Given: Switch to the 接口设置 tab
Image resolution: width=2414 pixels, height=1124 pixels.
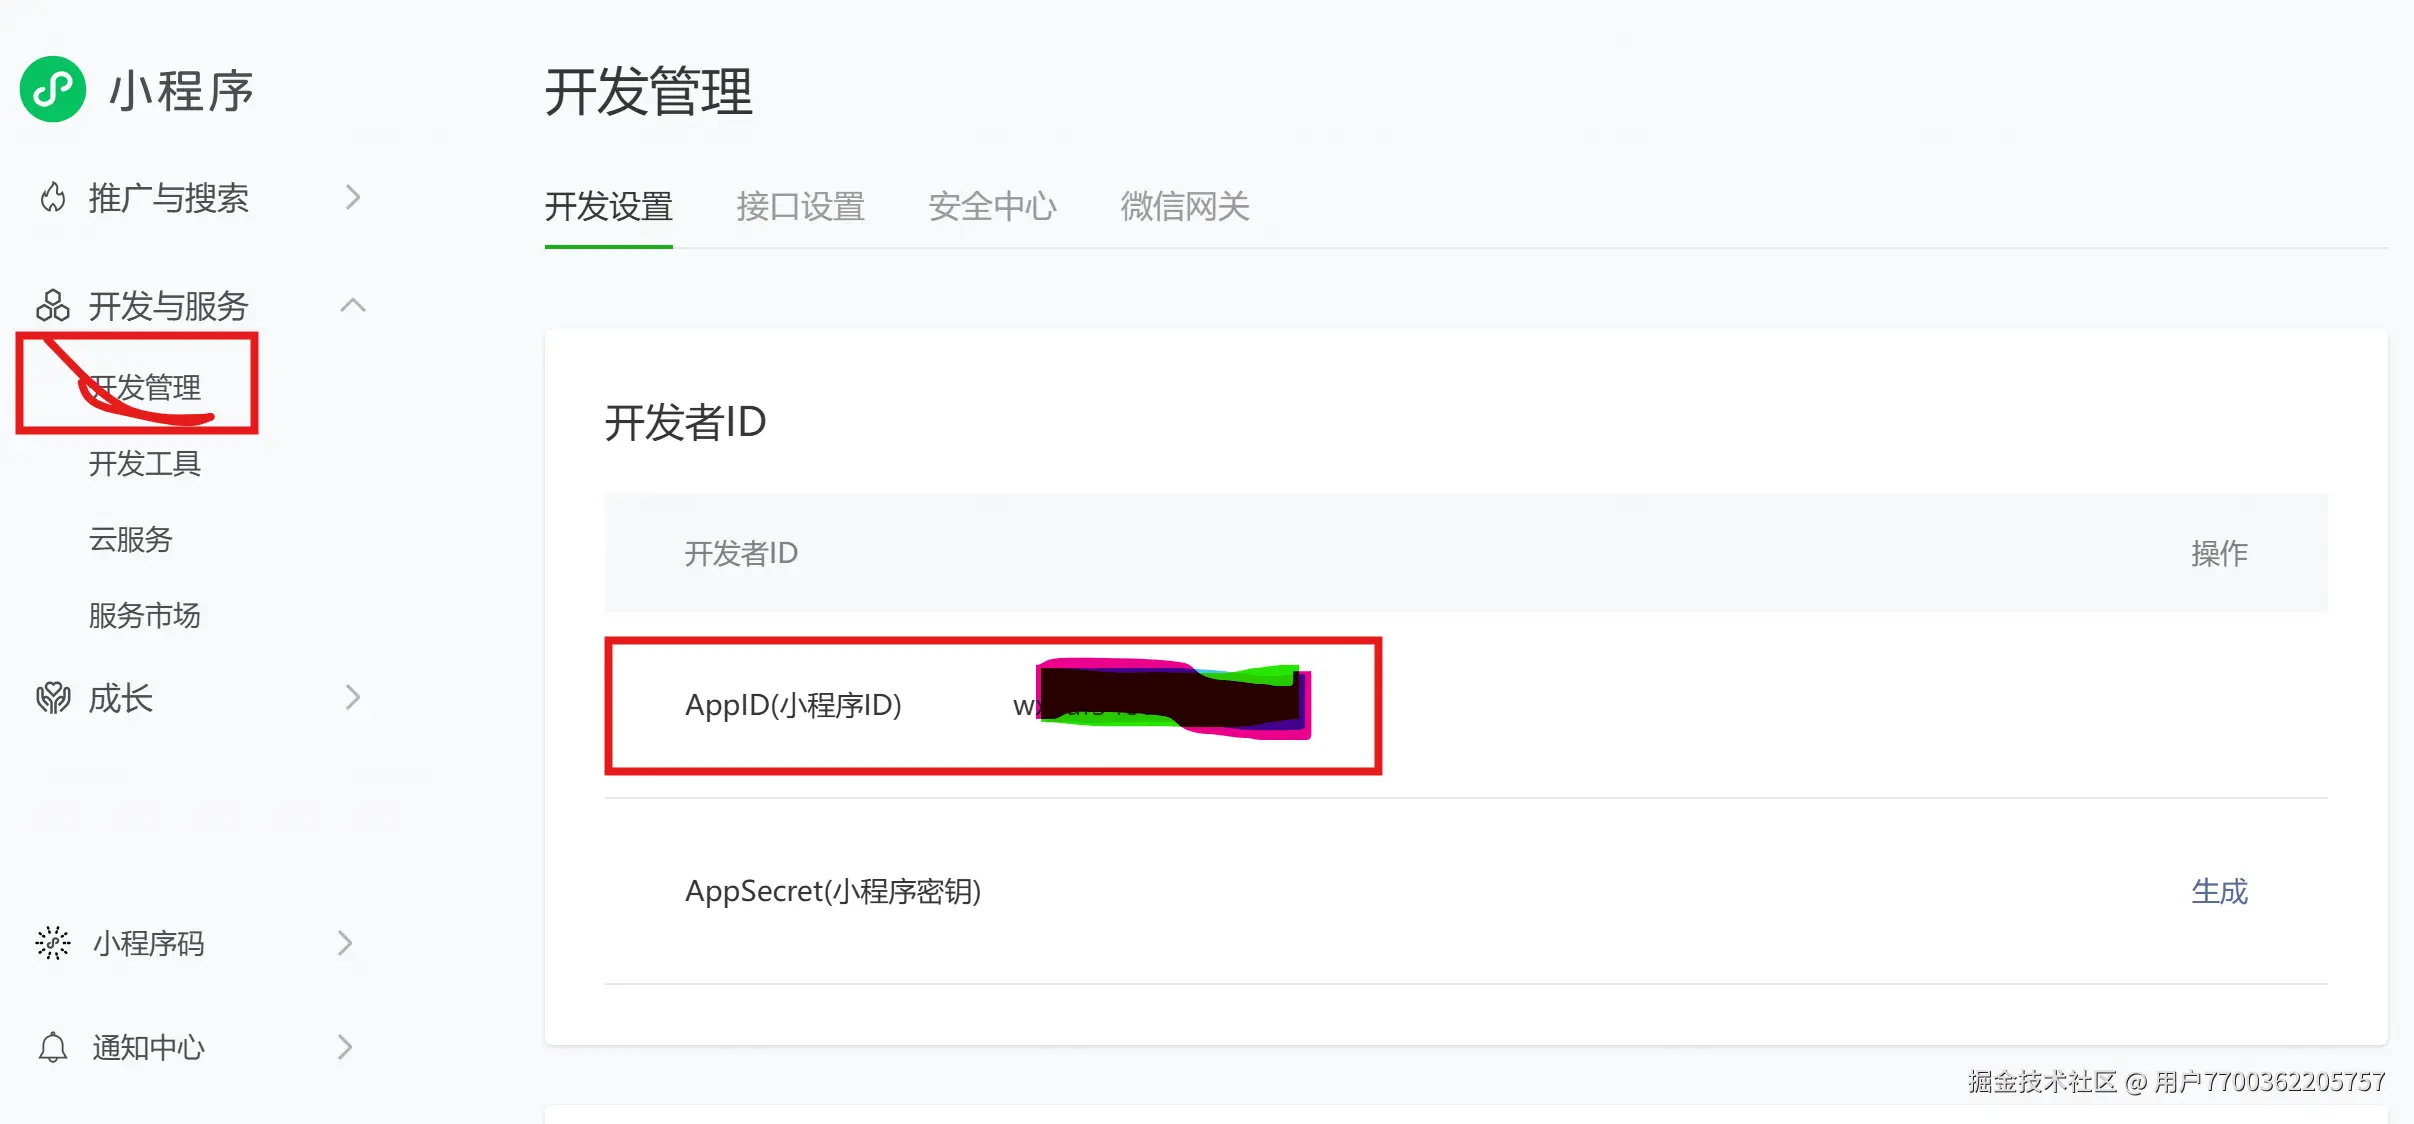Looking at the screenshot, I should (800, 207).
